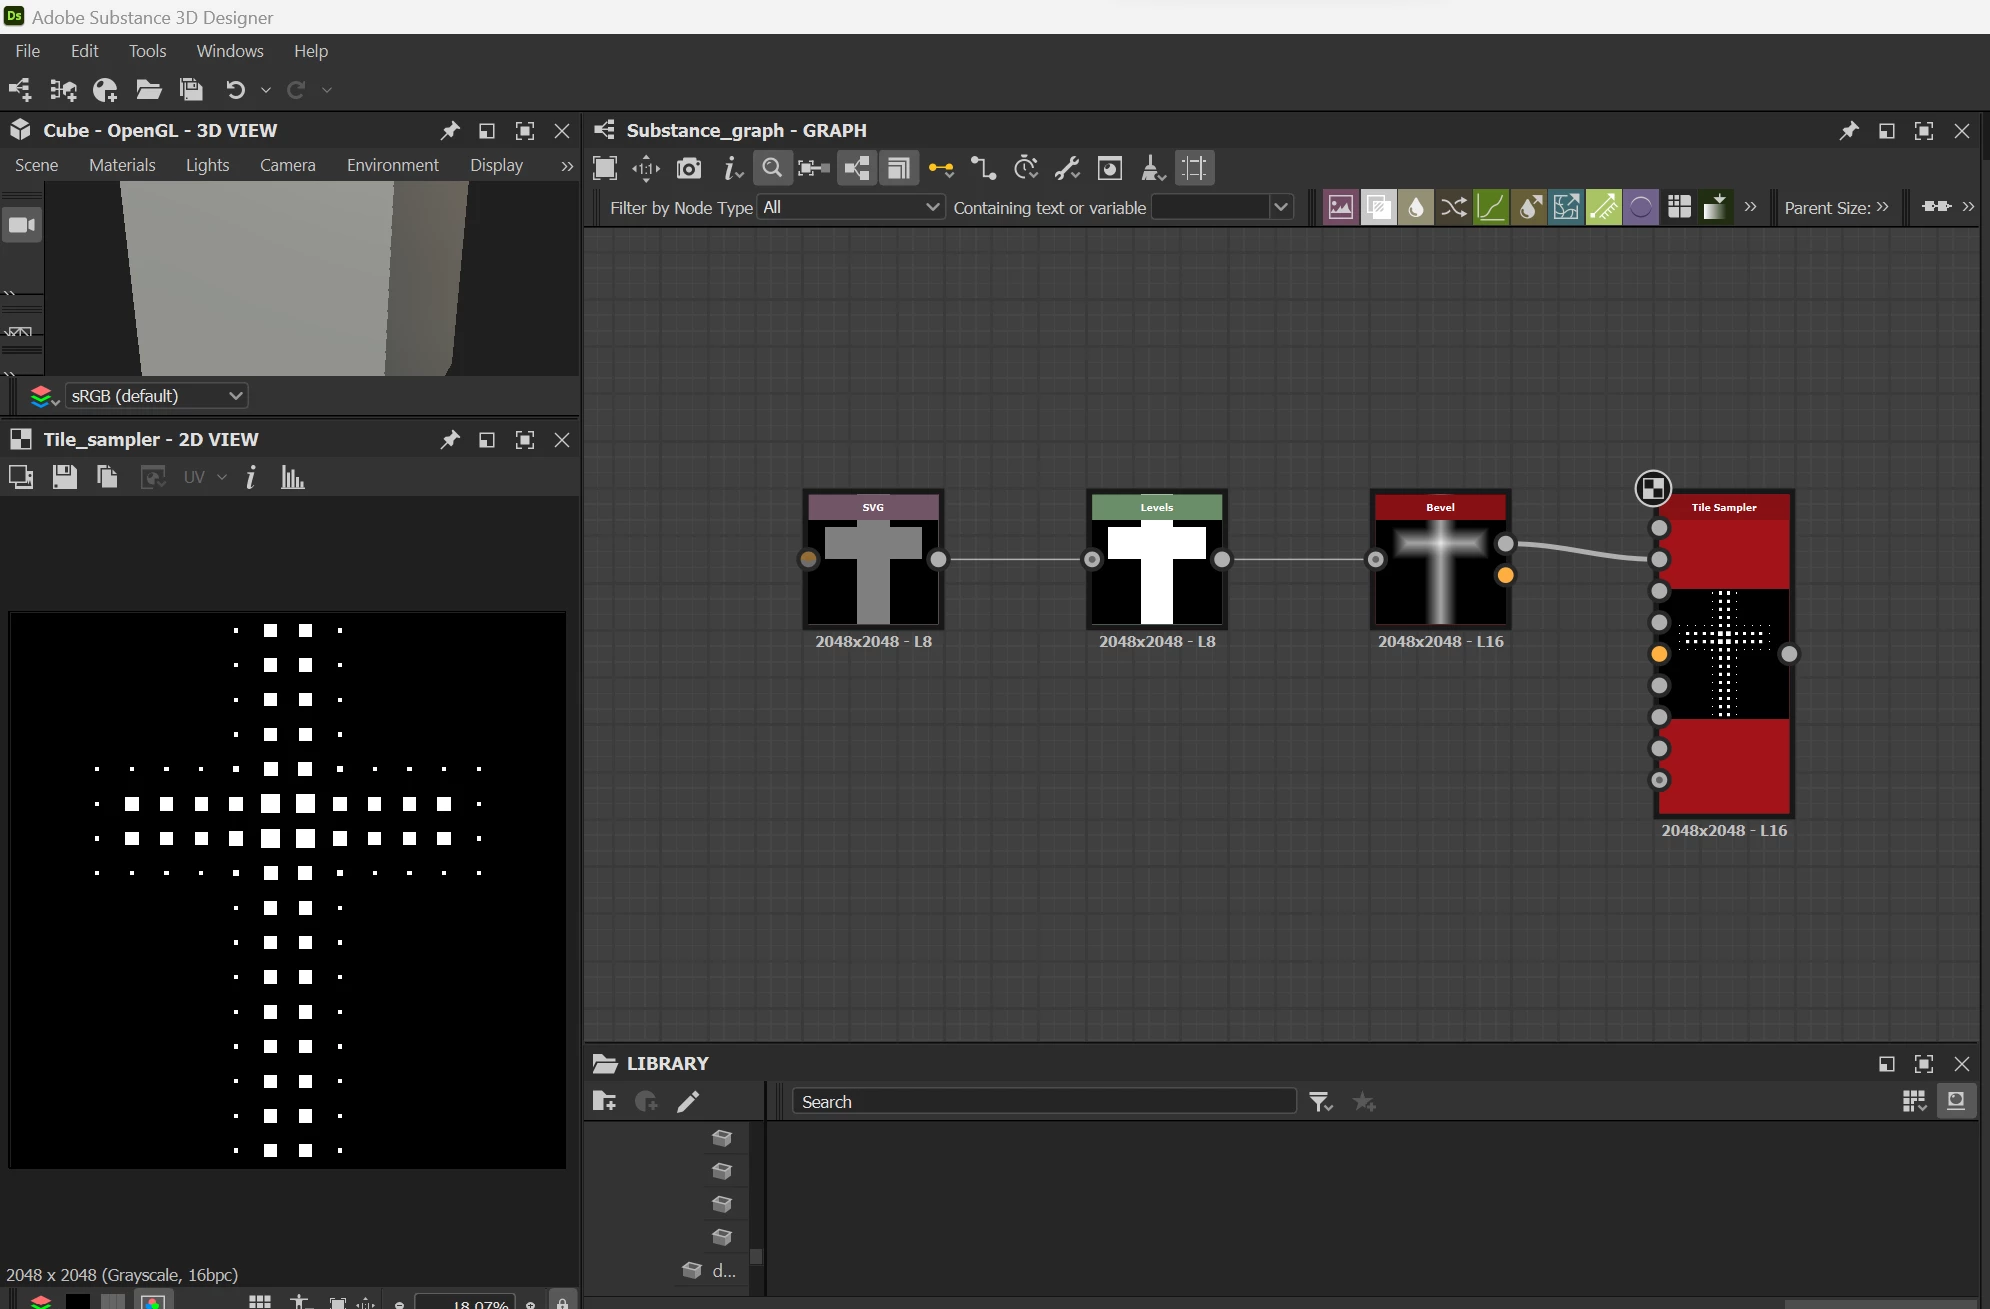The width and height of the screenshot is (1990, 1309).
Task: Open the sRGB (default) color space dropdown
Action: tap(156, 396)
